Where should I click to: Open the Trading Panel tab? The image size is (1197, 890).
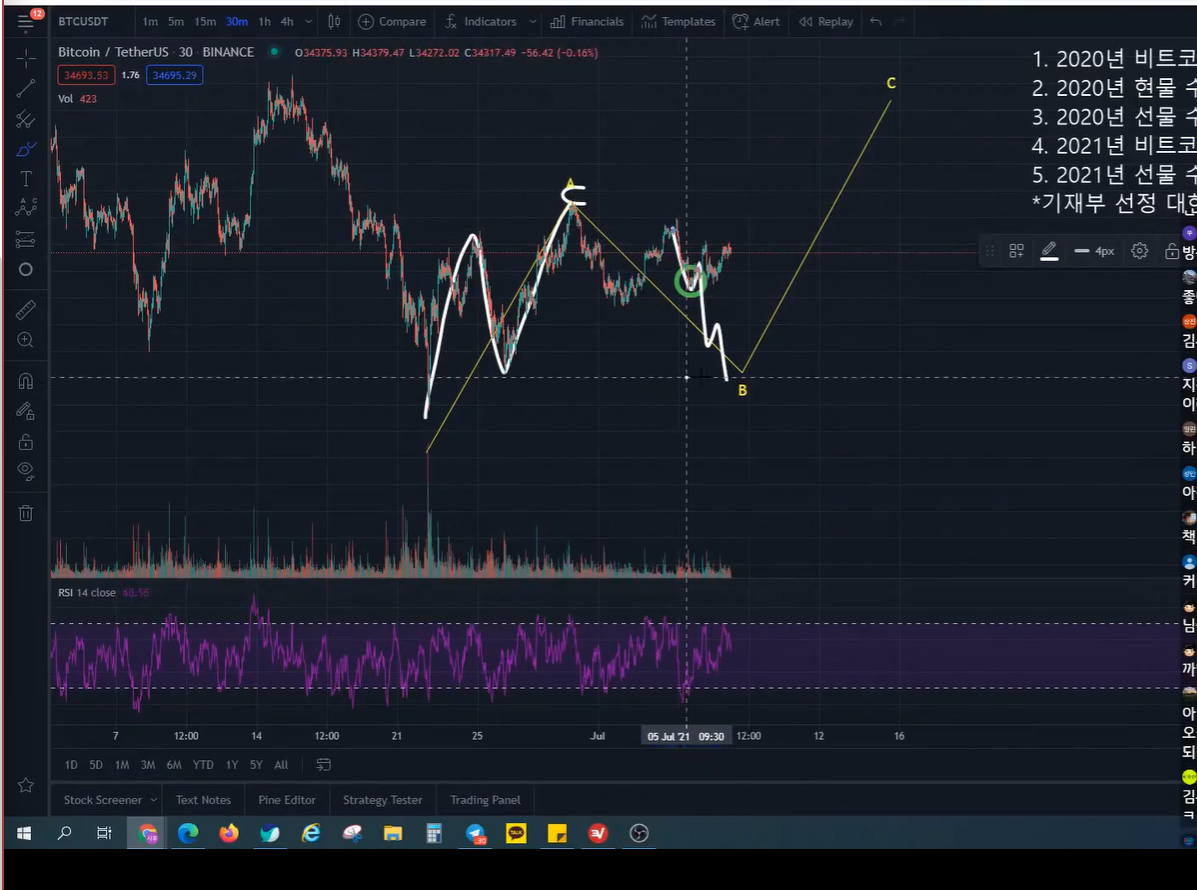[486, 800]
